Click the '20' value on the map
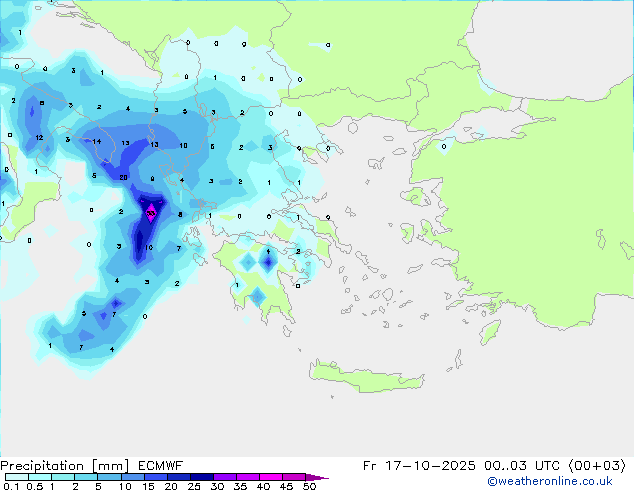 (124, 177)
